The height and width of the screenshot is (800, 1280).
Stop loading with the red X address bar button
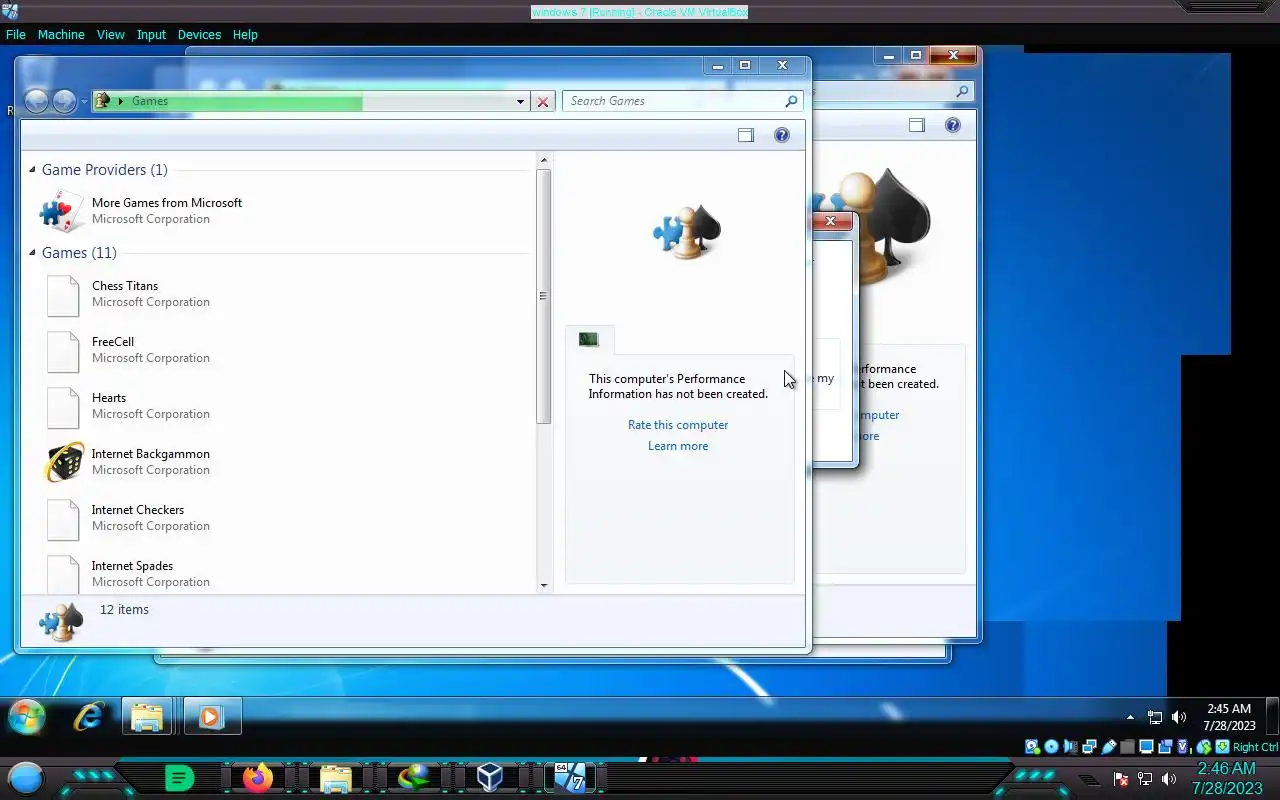(543, 101)
